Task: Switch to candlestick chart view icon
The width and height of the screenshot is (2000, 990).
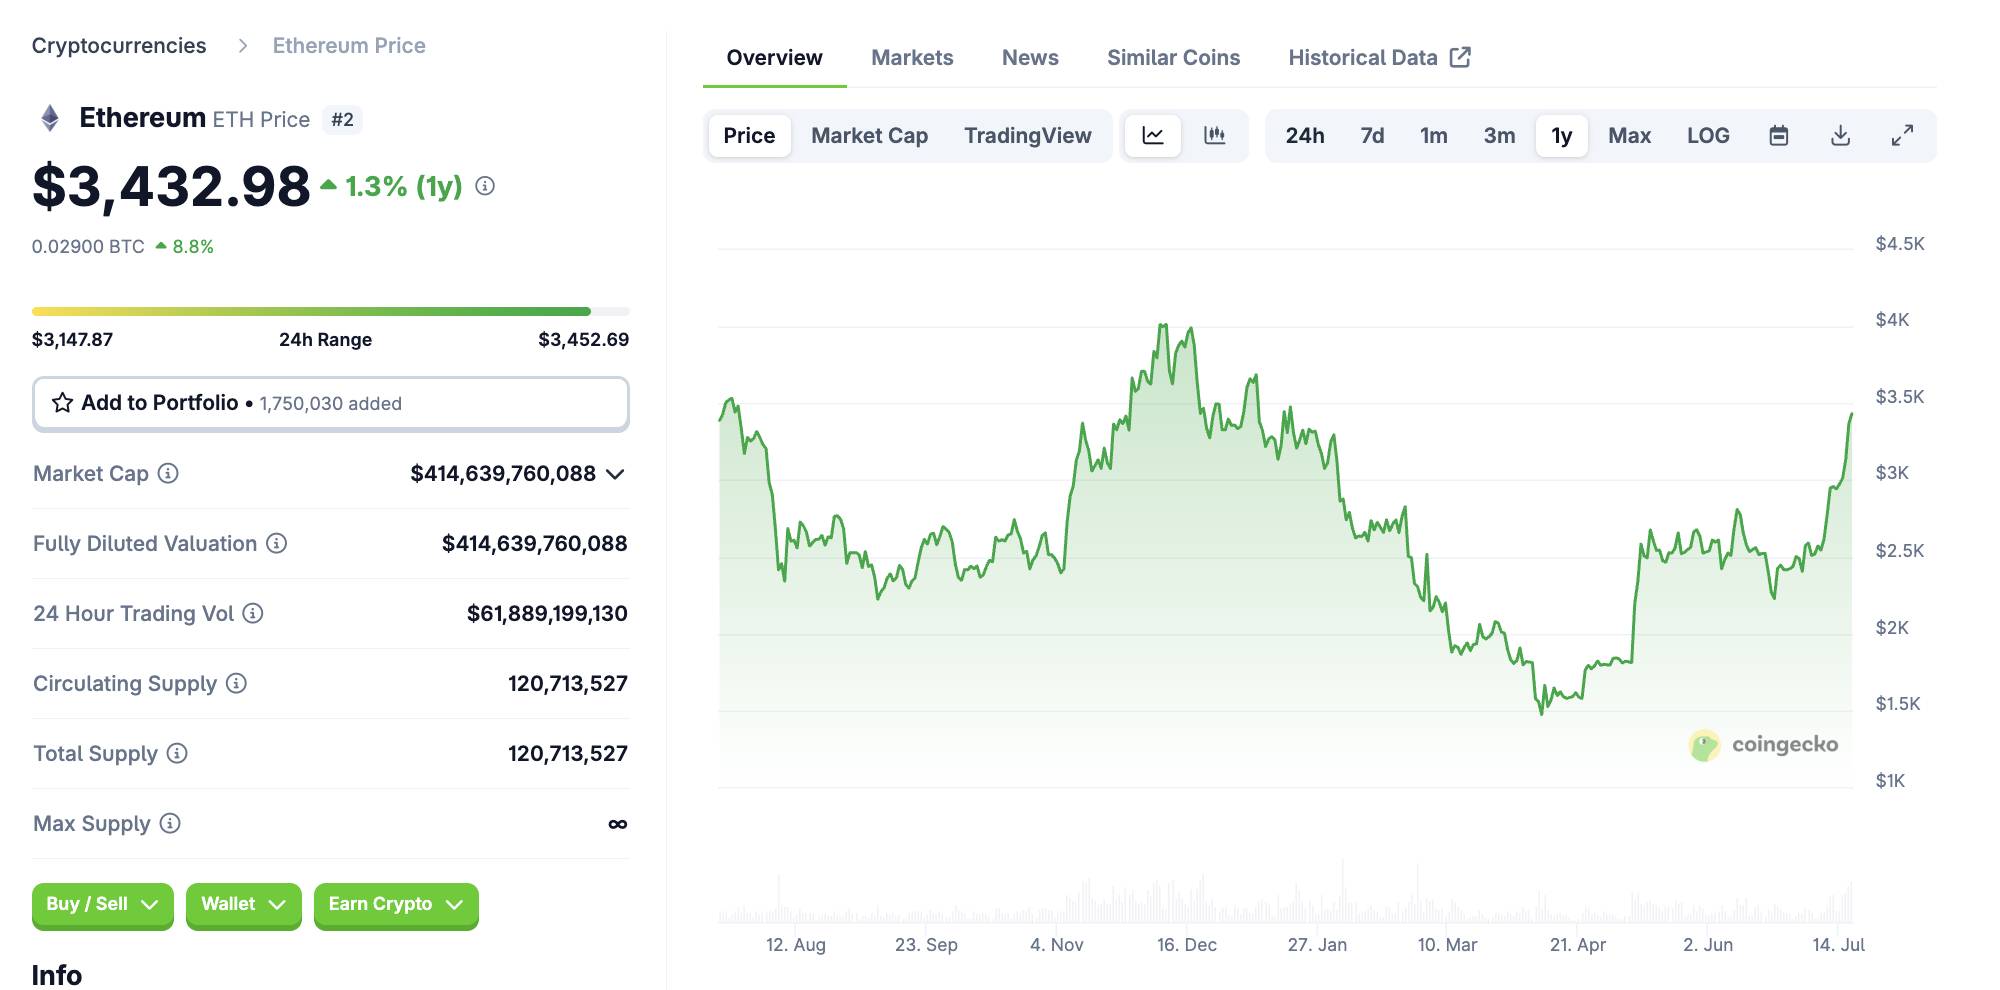Action: pyautogui.click(x=1215, y=136)
